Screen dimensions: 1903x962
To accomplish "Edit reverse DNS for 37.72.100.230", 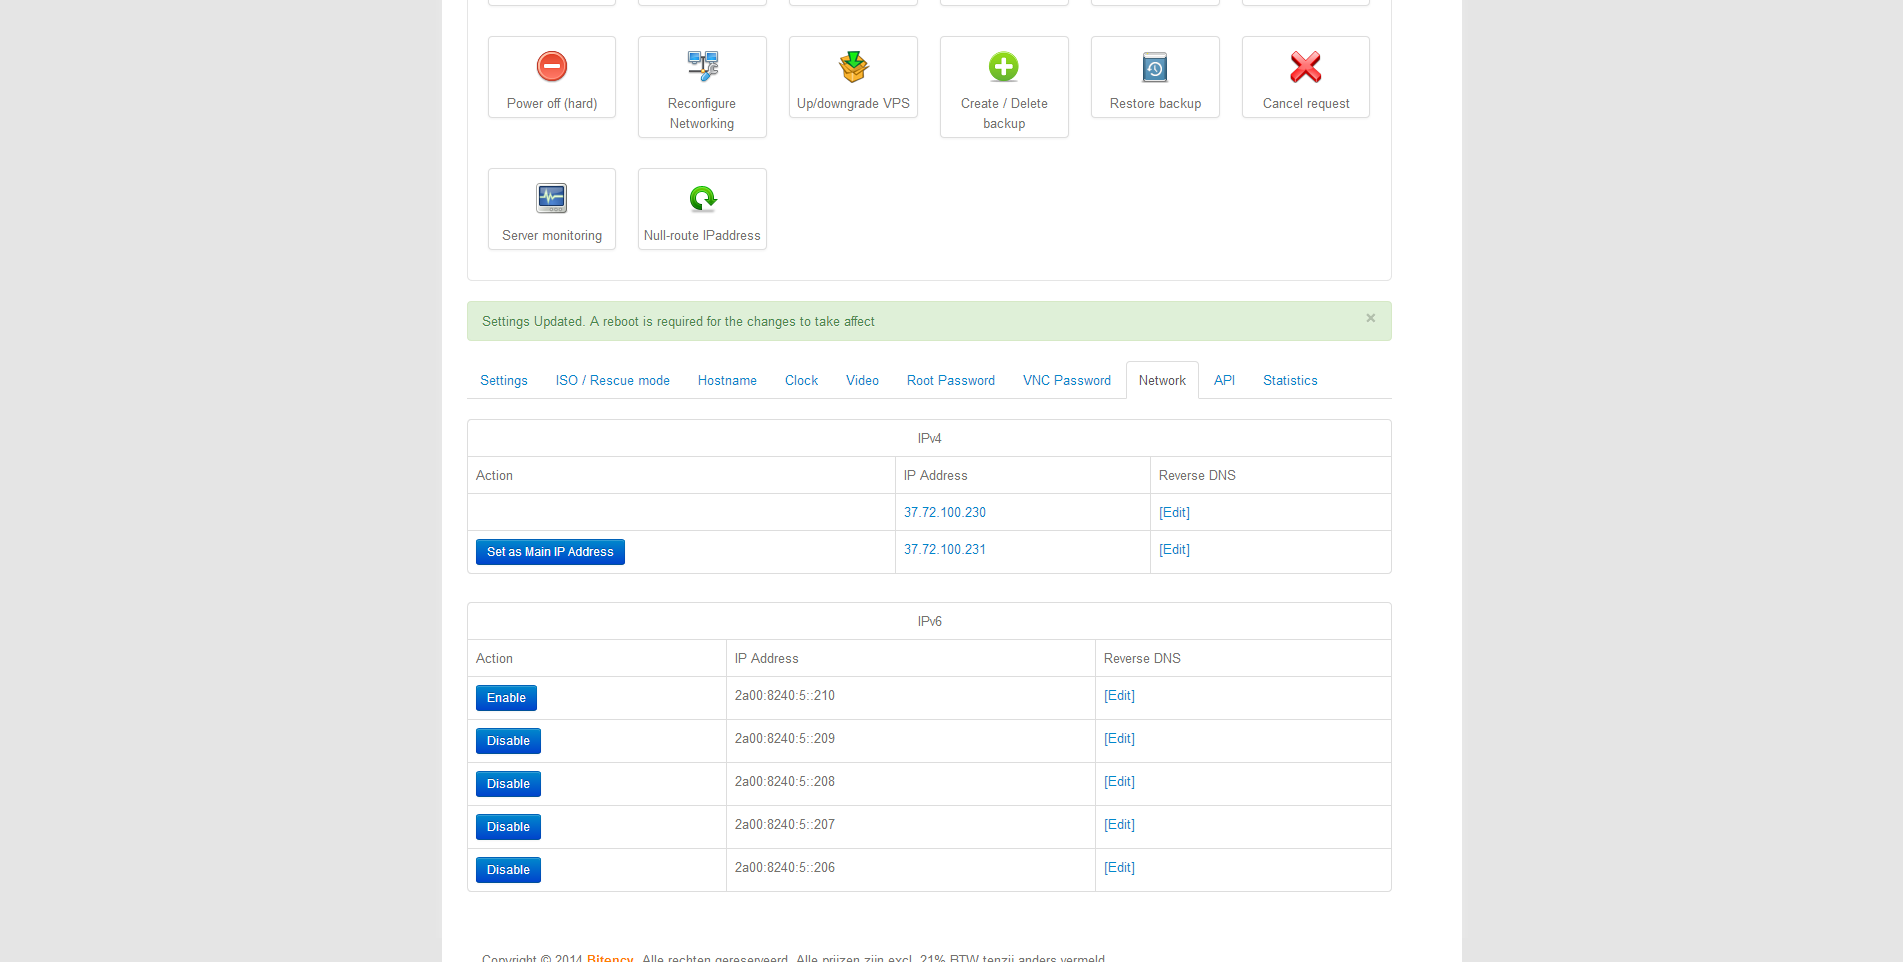I will coord(1174,513).
